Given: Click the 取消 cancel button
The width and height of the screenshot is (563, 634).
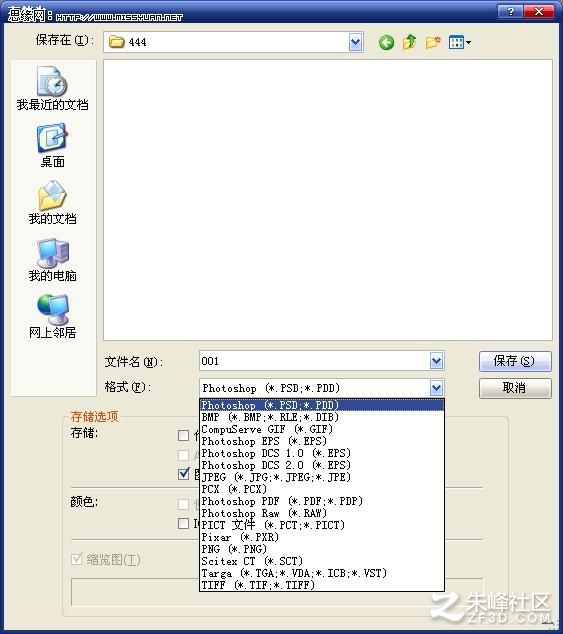Looking at the screenshot, I should (515, 388).
